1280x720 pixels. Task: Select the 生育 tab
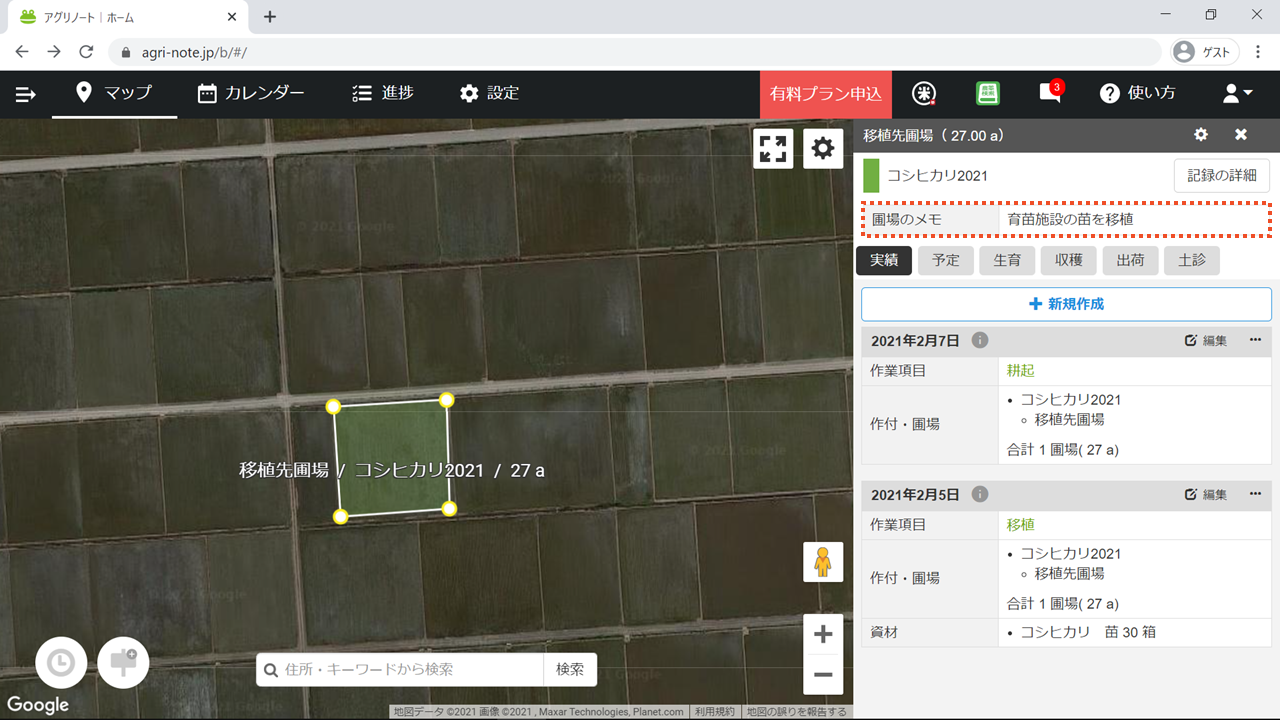(1007, 260)
